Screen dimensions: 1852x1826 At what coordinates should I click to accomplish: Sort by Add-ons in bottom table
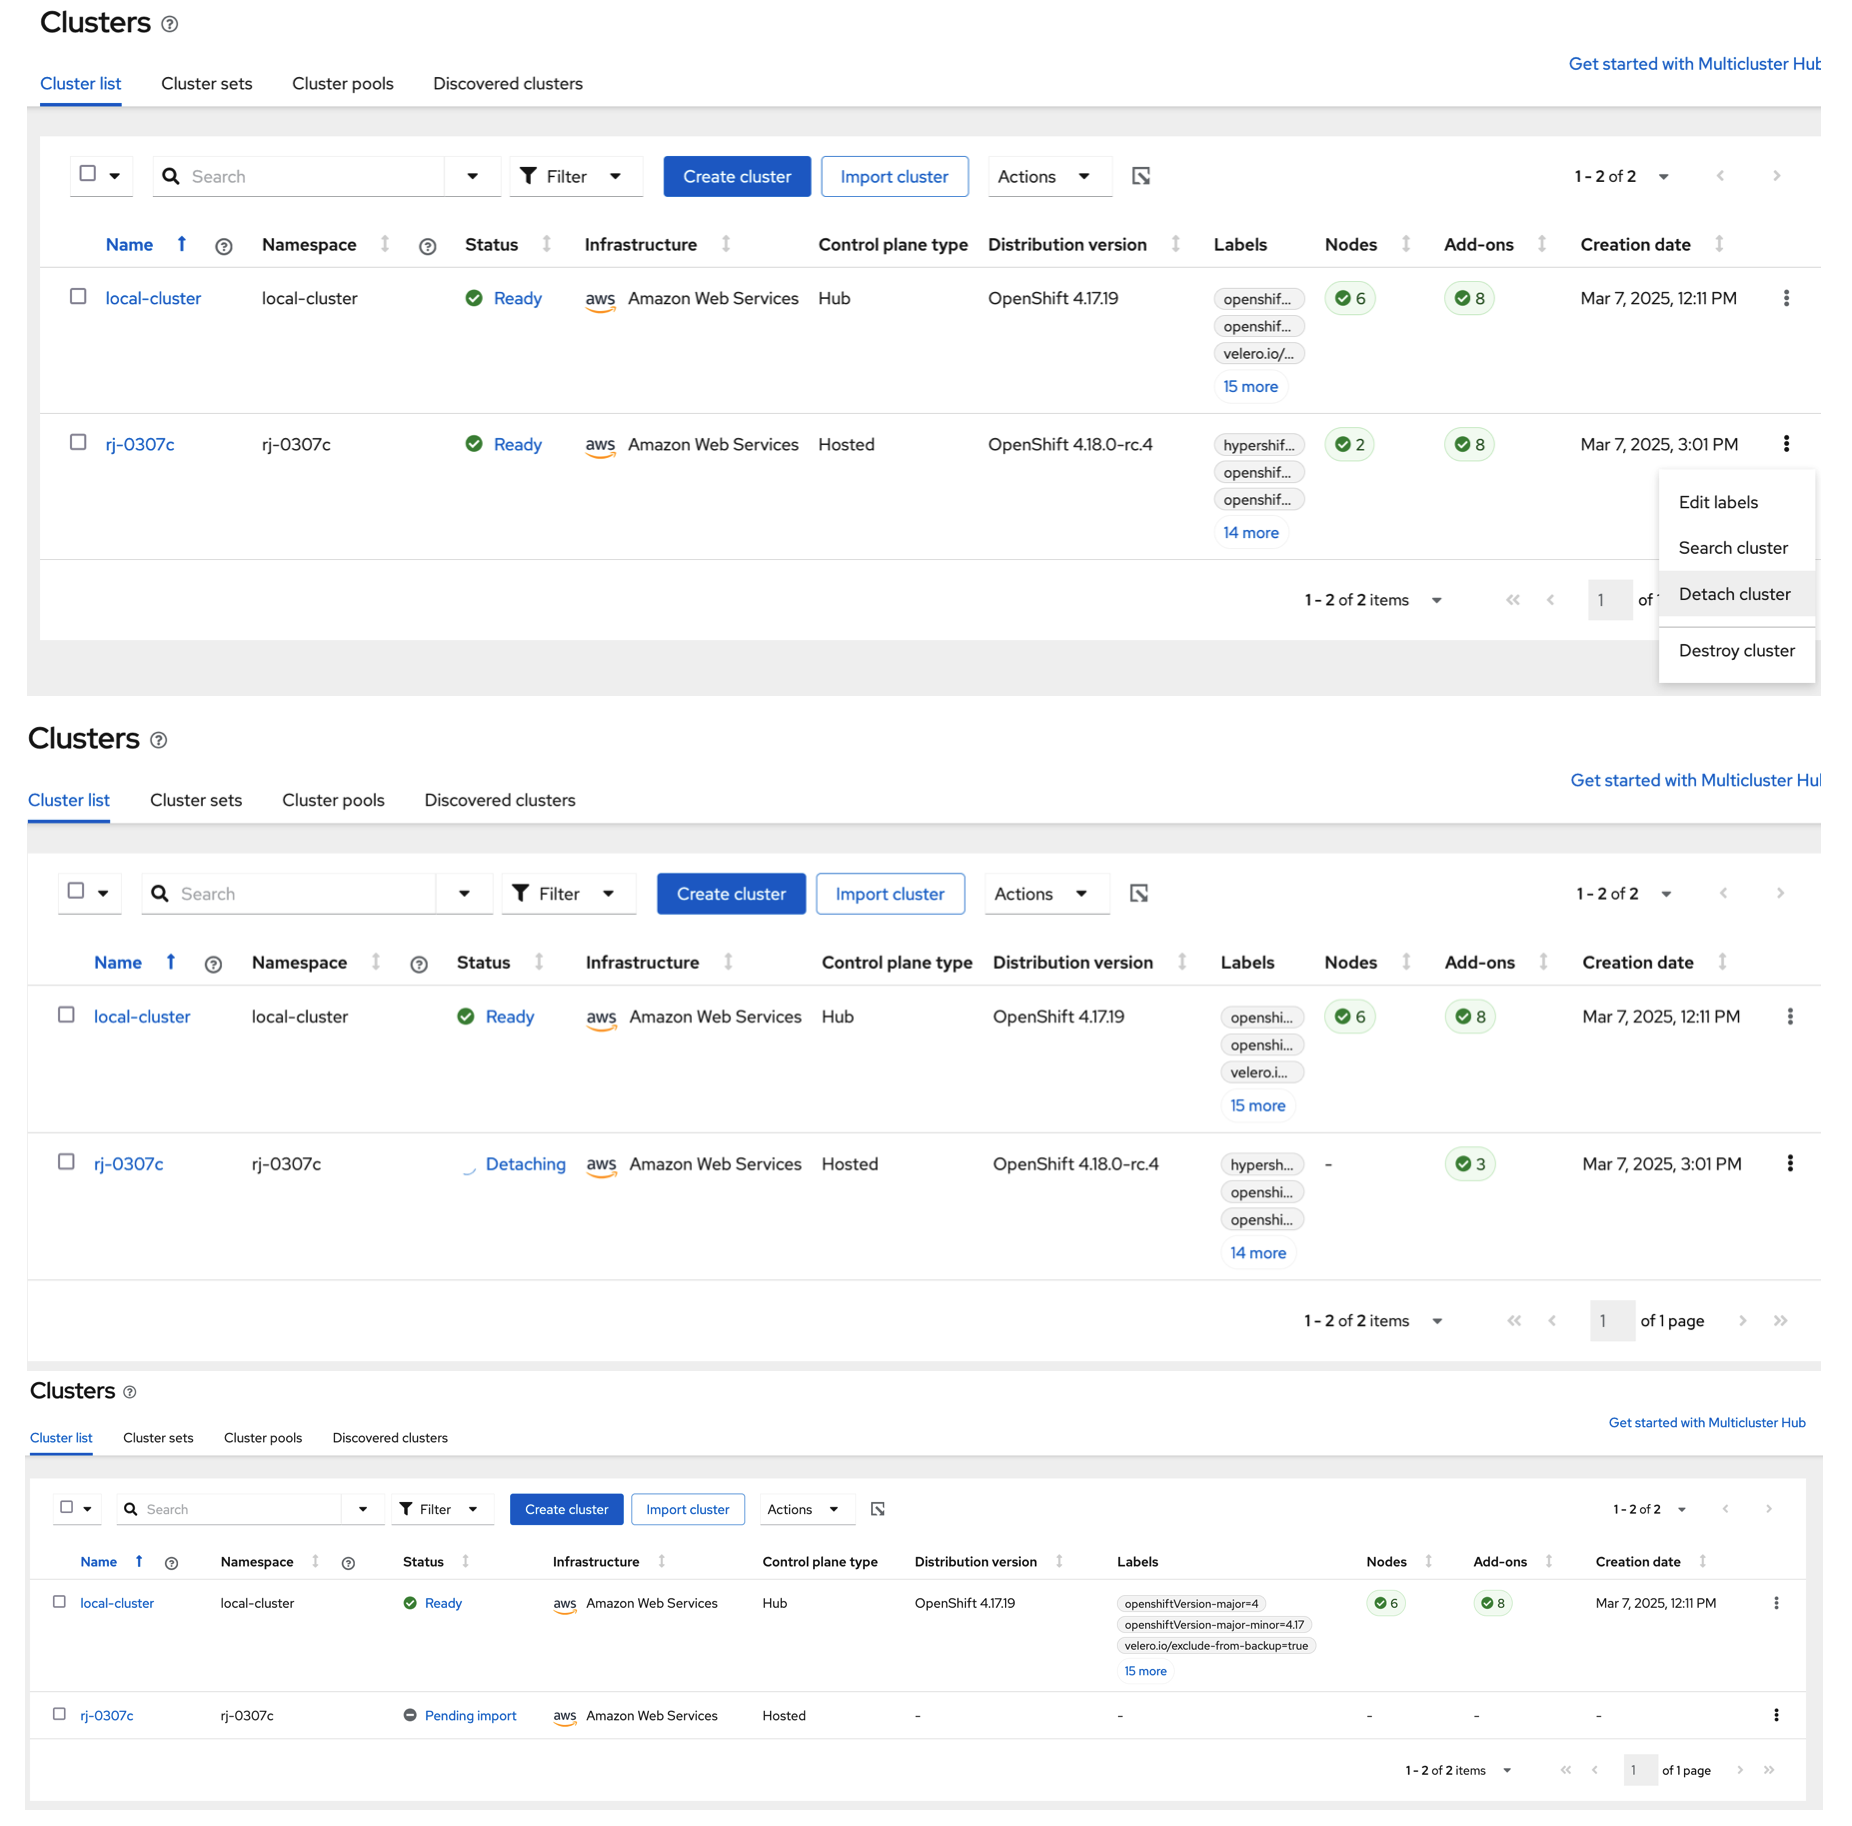click(1548, 1561)
